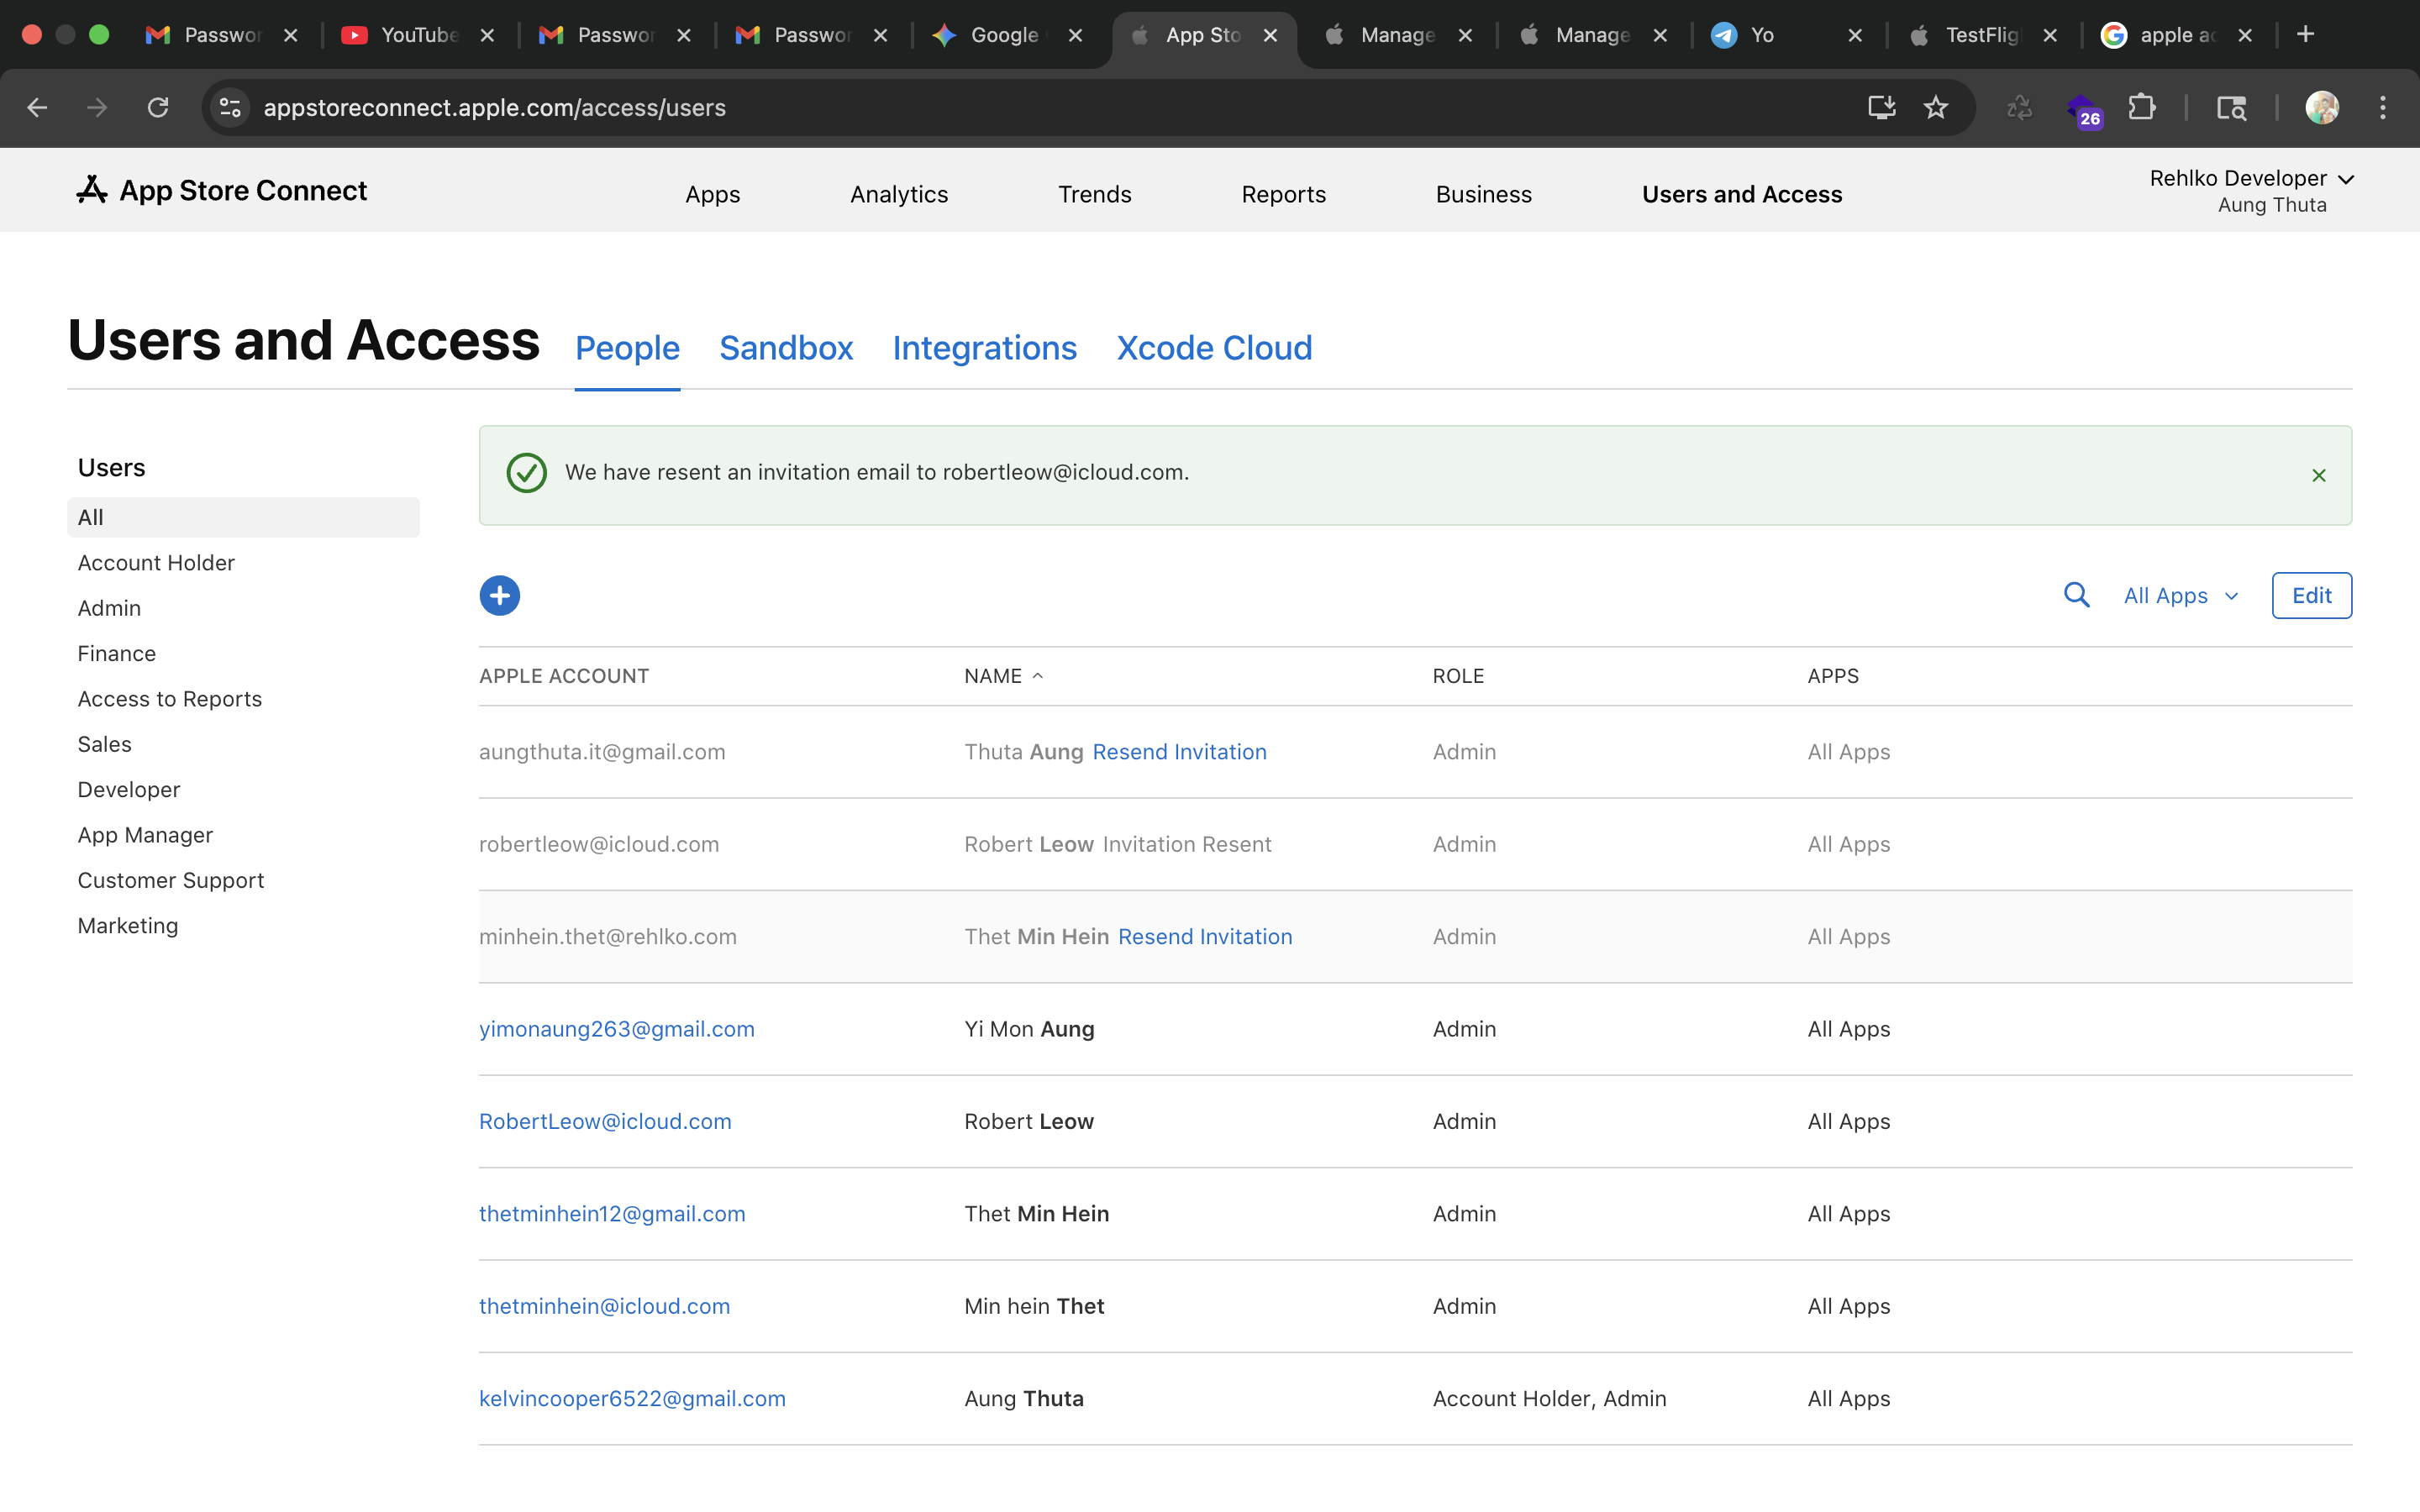Click the Edit button above users table
This screenshot has height=1512, width=2420.
pyautogui.click(x=2310, y=596)
